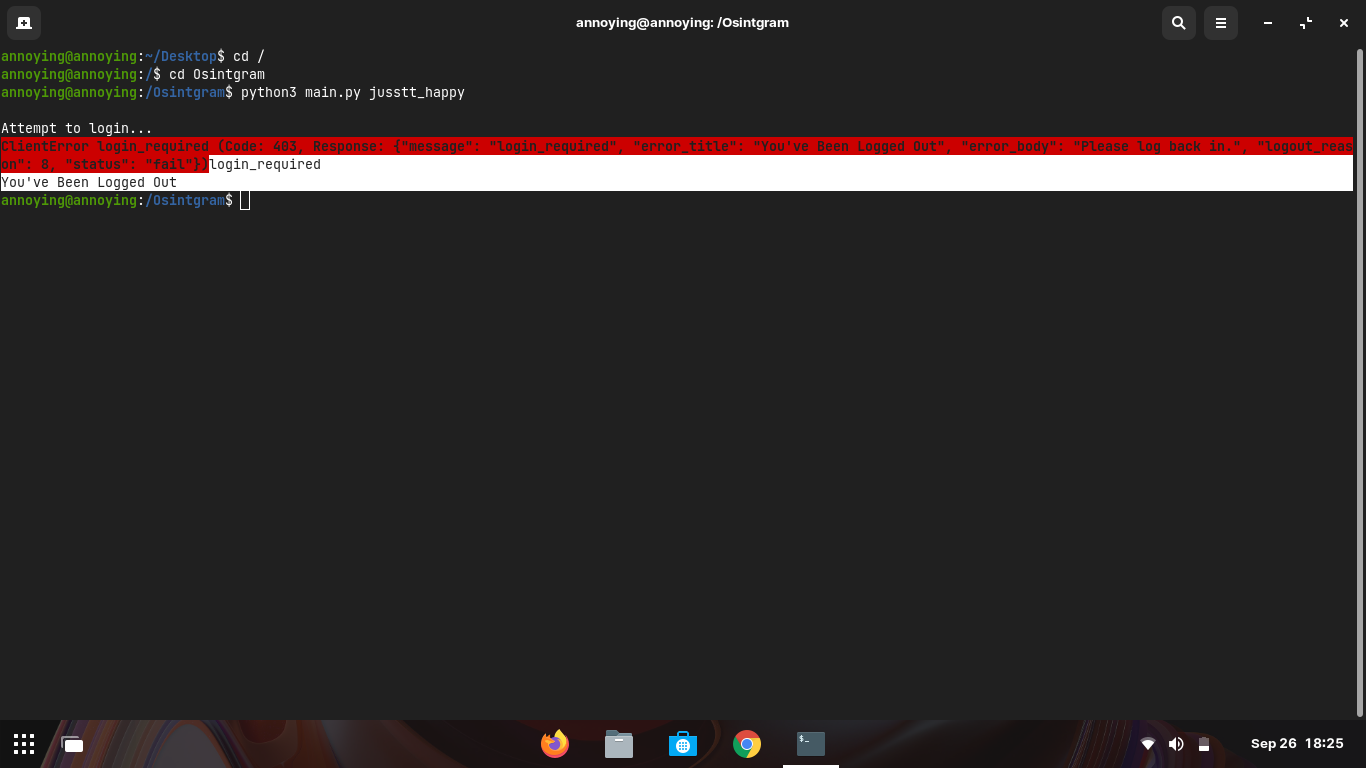Screen dimensions: 1366x768
Task: Mute audio via the speaker icon
Action: pyautogui.click(x=1176, y=744)
